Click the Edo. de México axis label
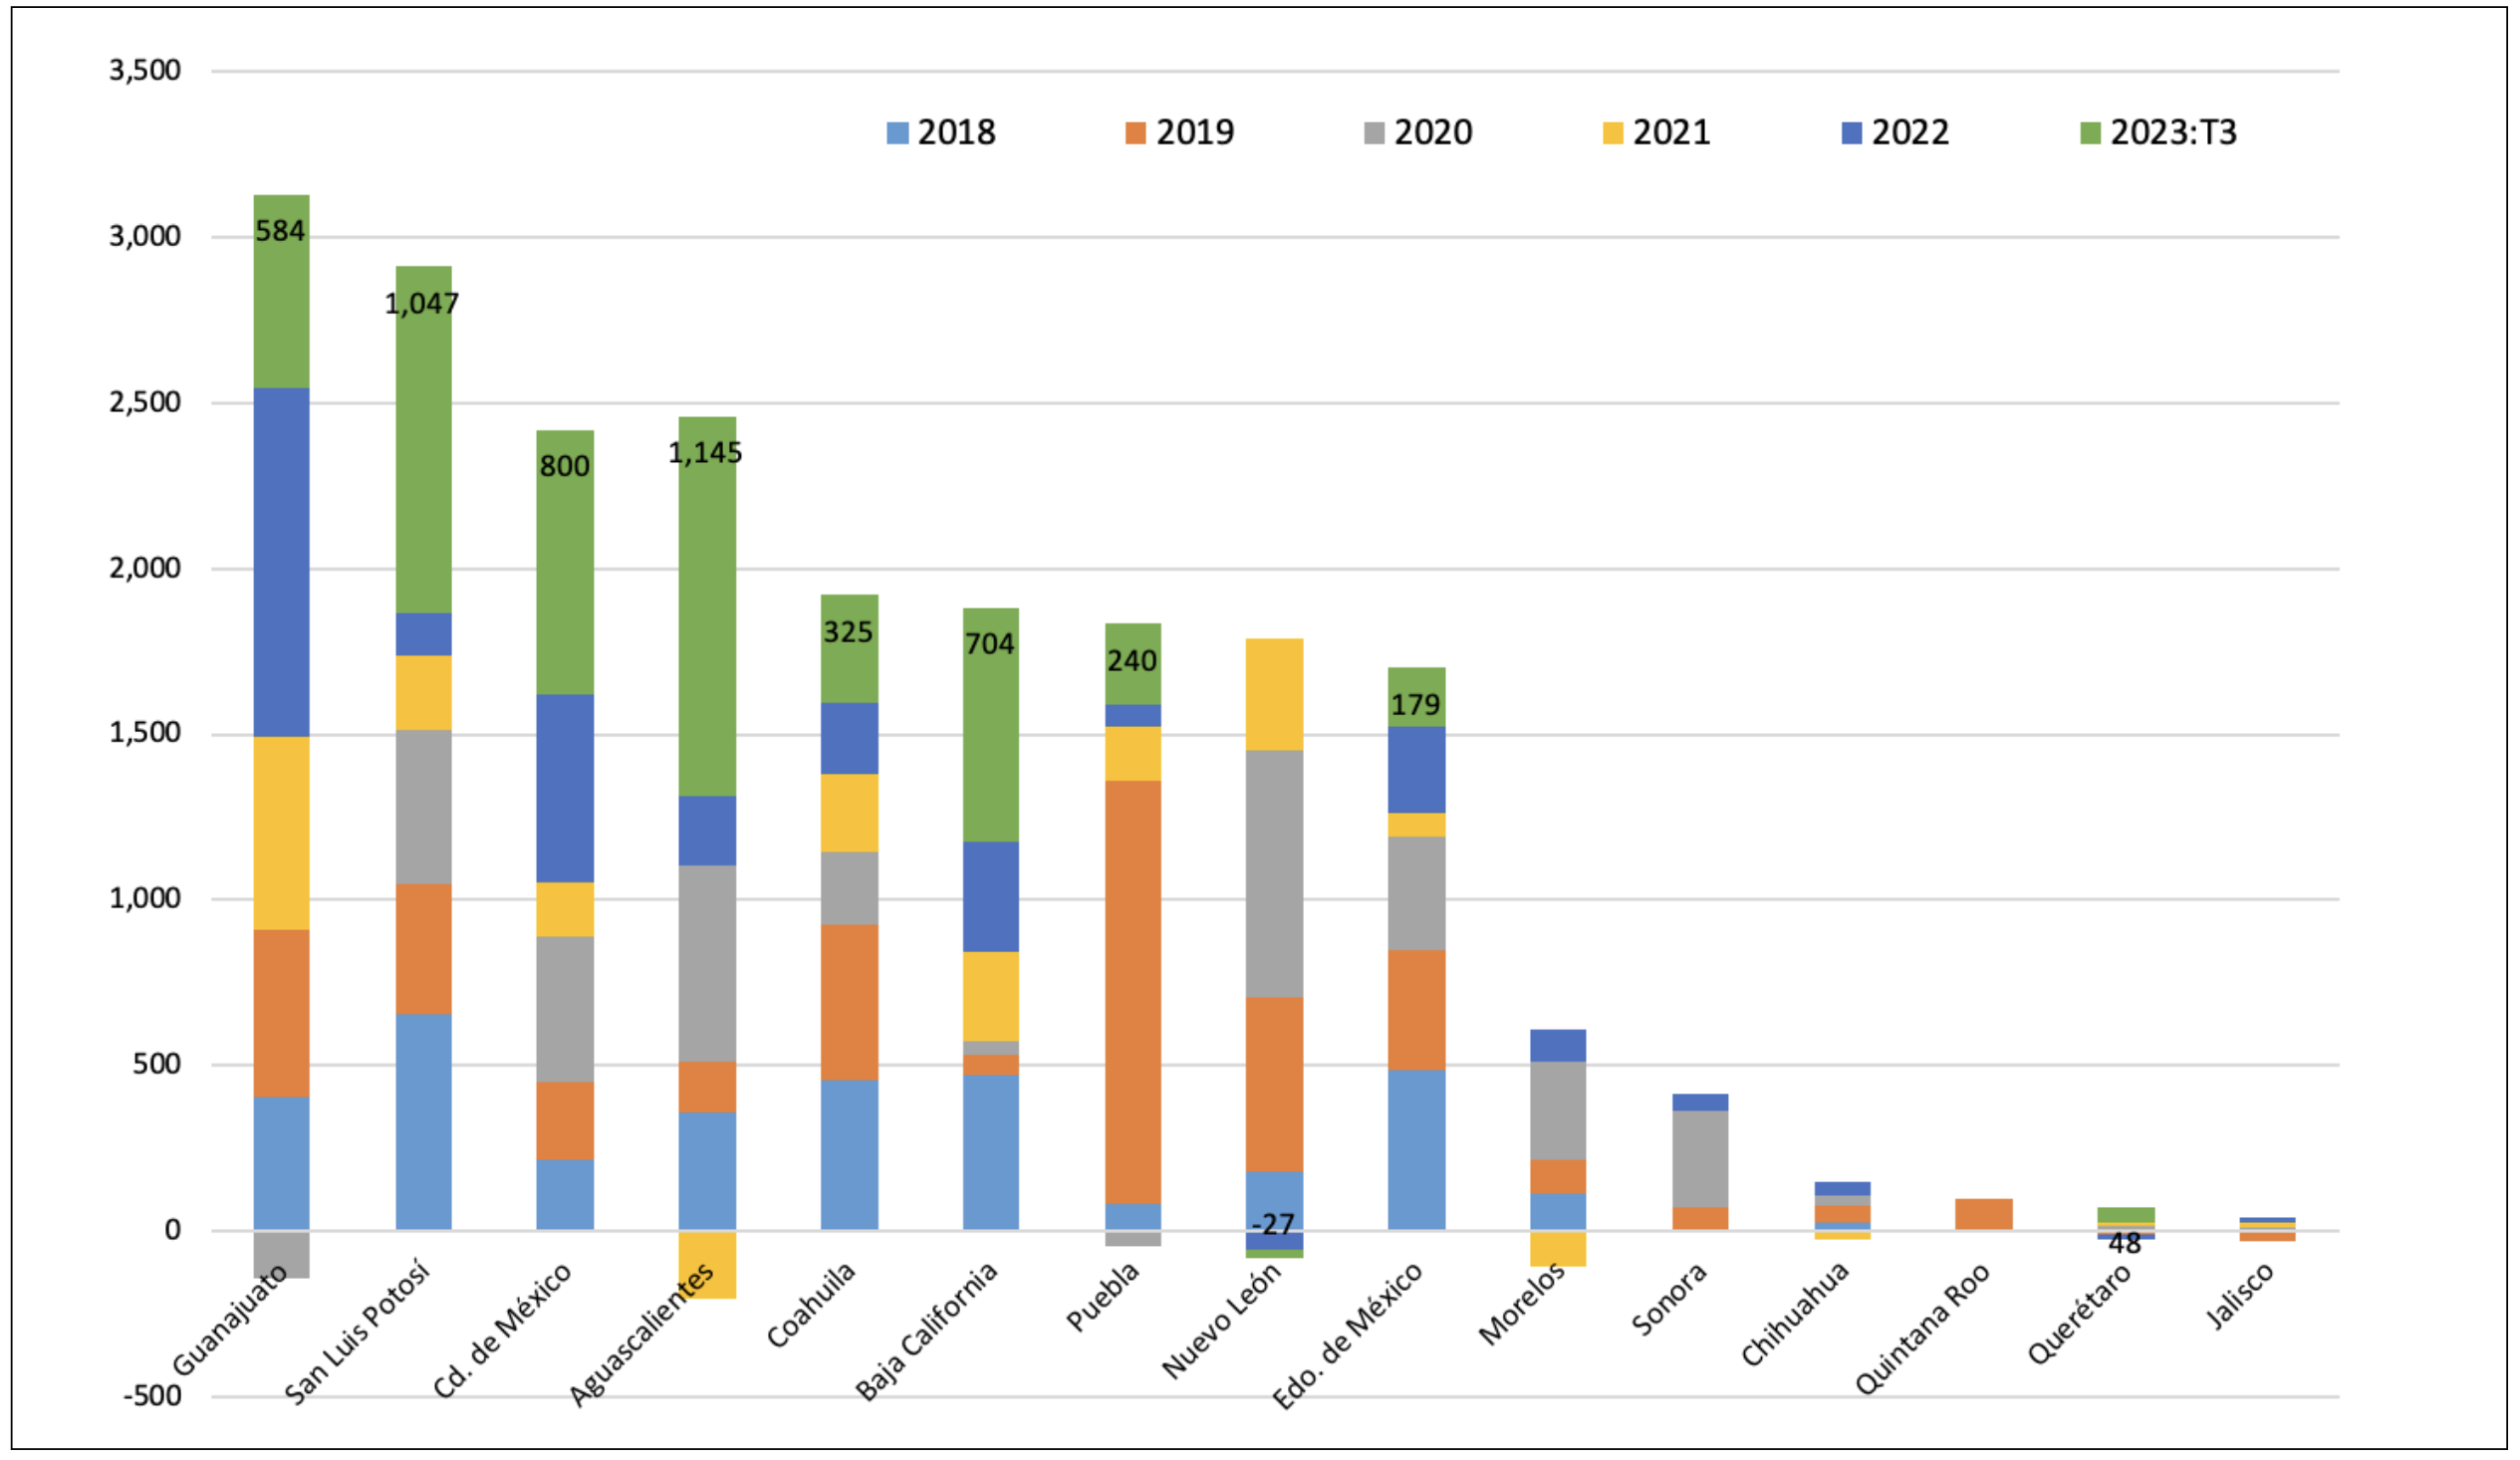This screenshot has width=2520, height=1460. (1346, 1336)
